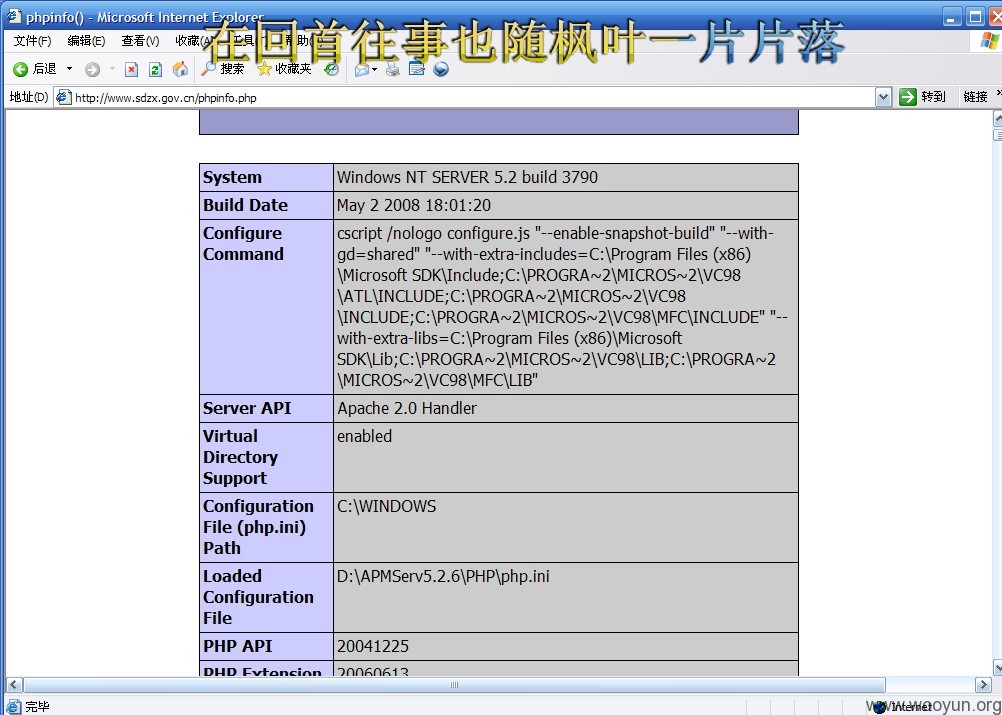Stop page loading with red X icon
This screenshot has width=1002, height=715.
tap(132, 69)
